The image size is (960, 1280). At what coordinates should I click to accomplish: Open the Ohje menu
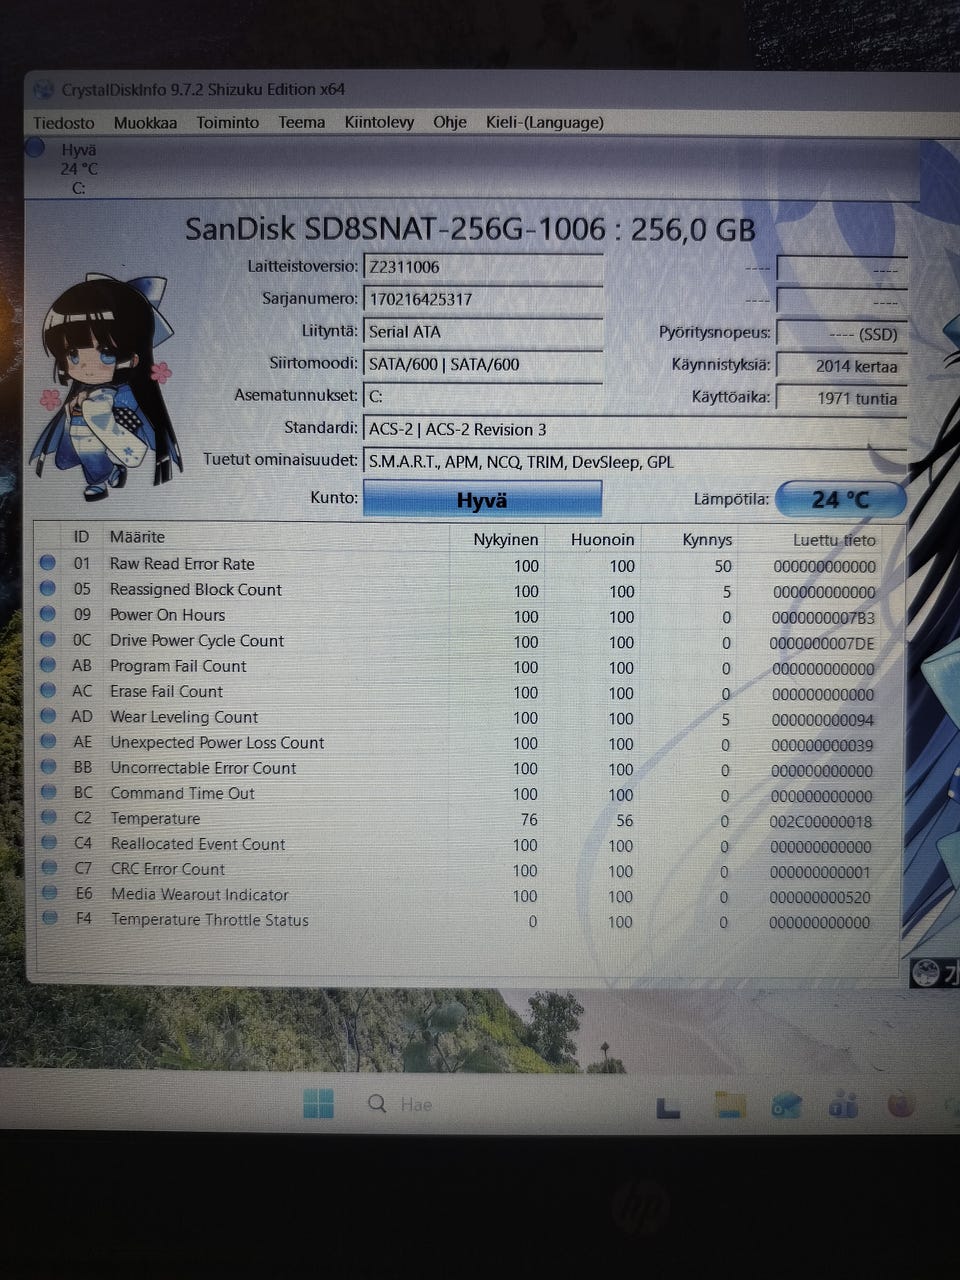pyautogui.click(x=449, y=122)
